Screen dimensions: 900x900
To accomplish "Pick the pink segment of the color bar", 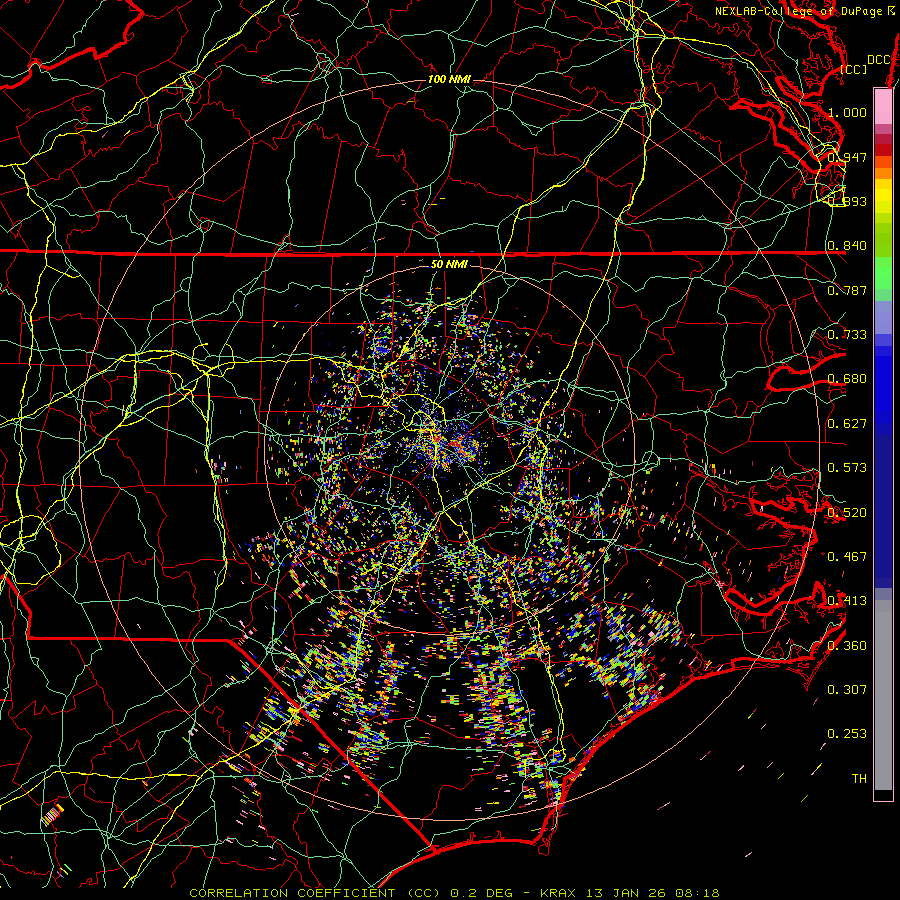I will tap(883, 106).
